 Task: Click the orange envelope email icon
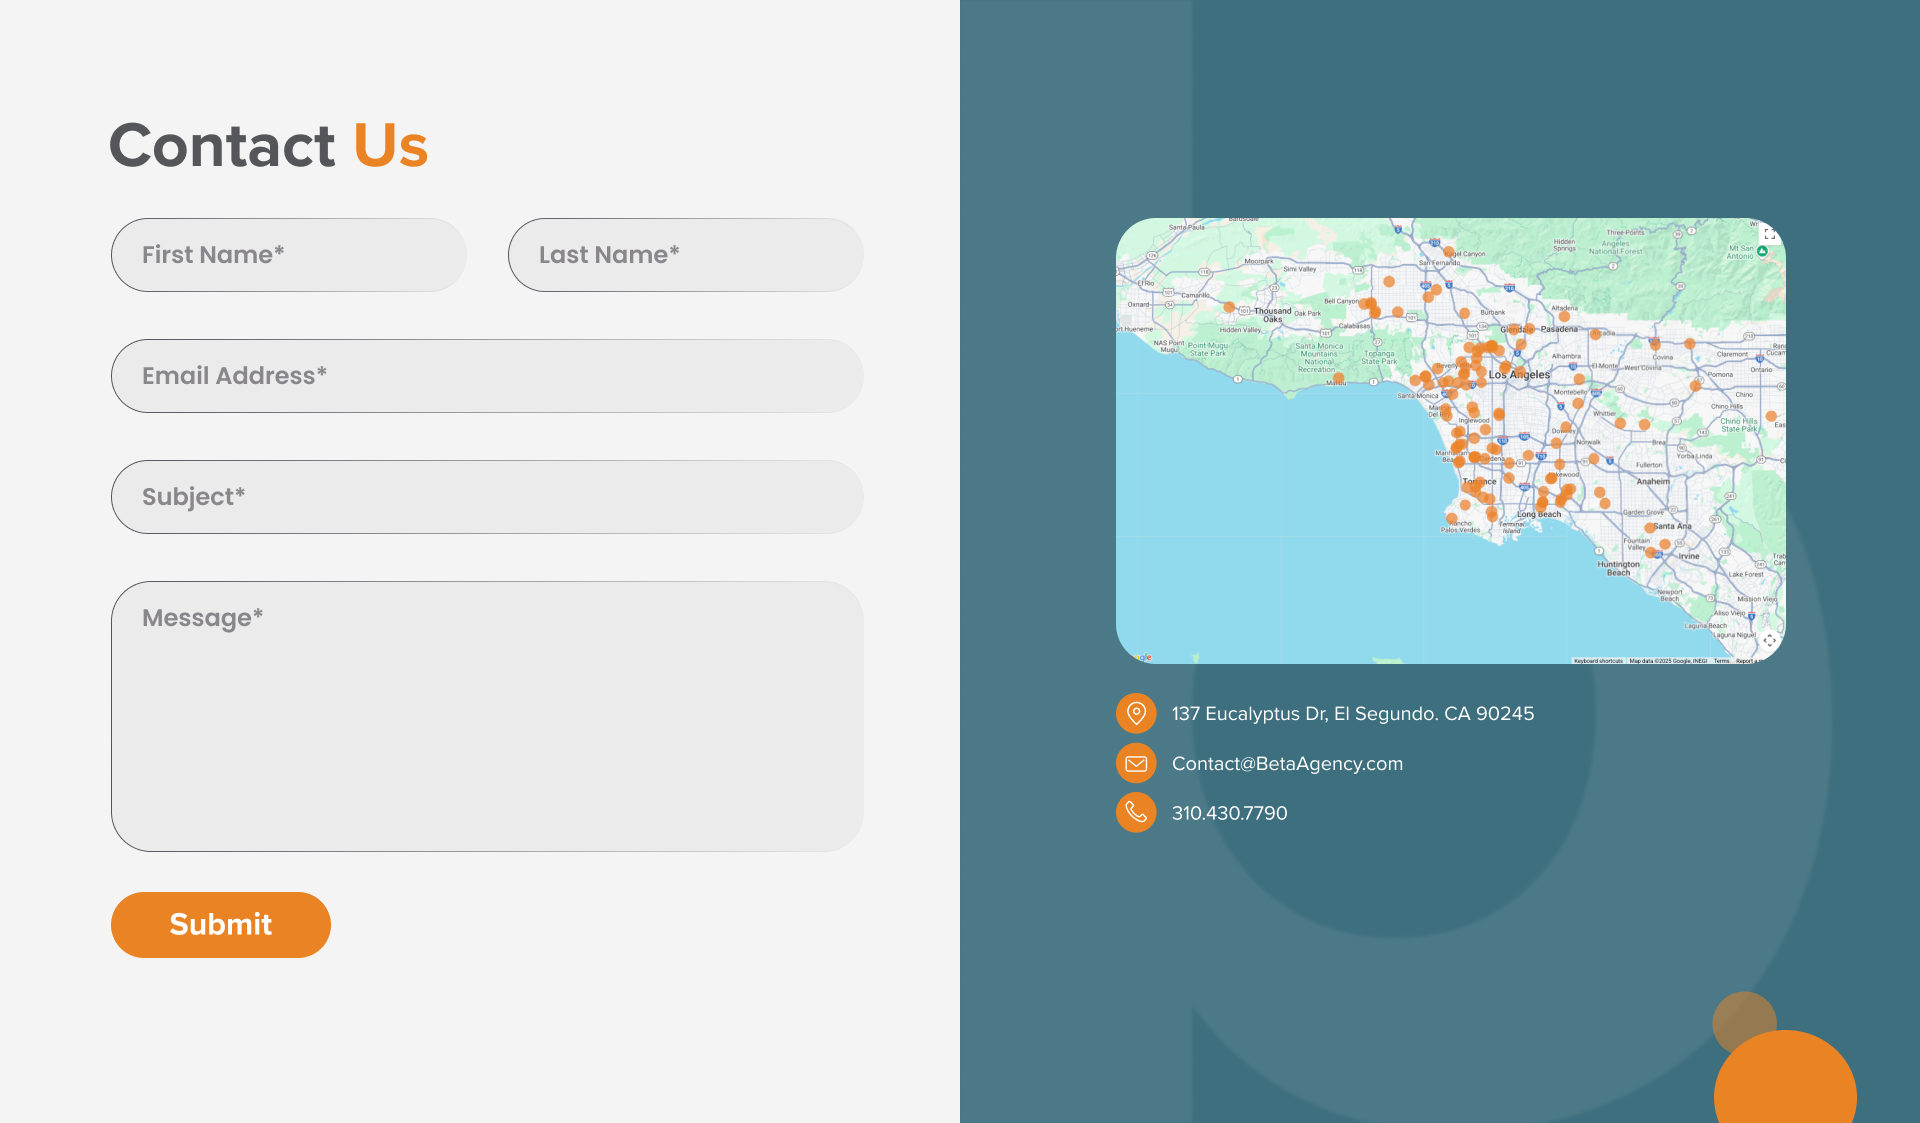point(1136,763)
